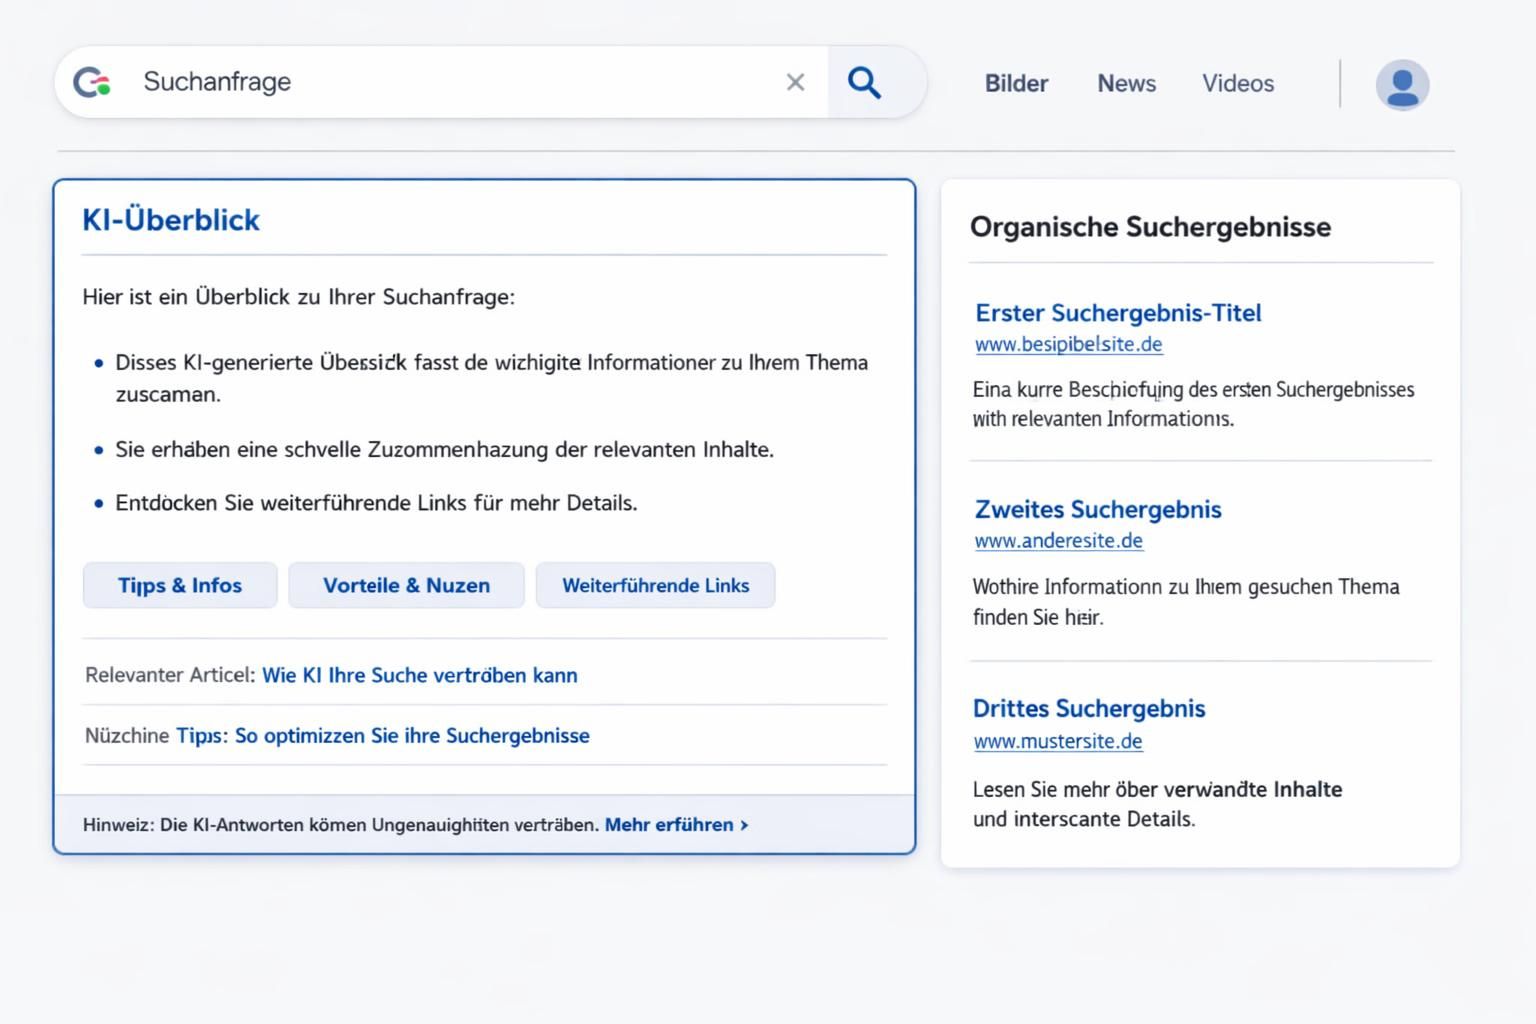Click the Tipps & Infos chip
The height and width of the screenshot is (1024, 1536).
[179, 585]
